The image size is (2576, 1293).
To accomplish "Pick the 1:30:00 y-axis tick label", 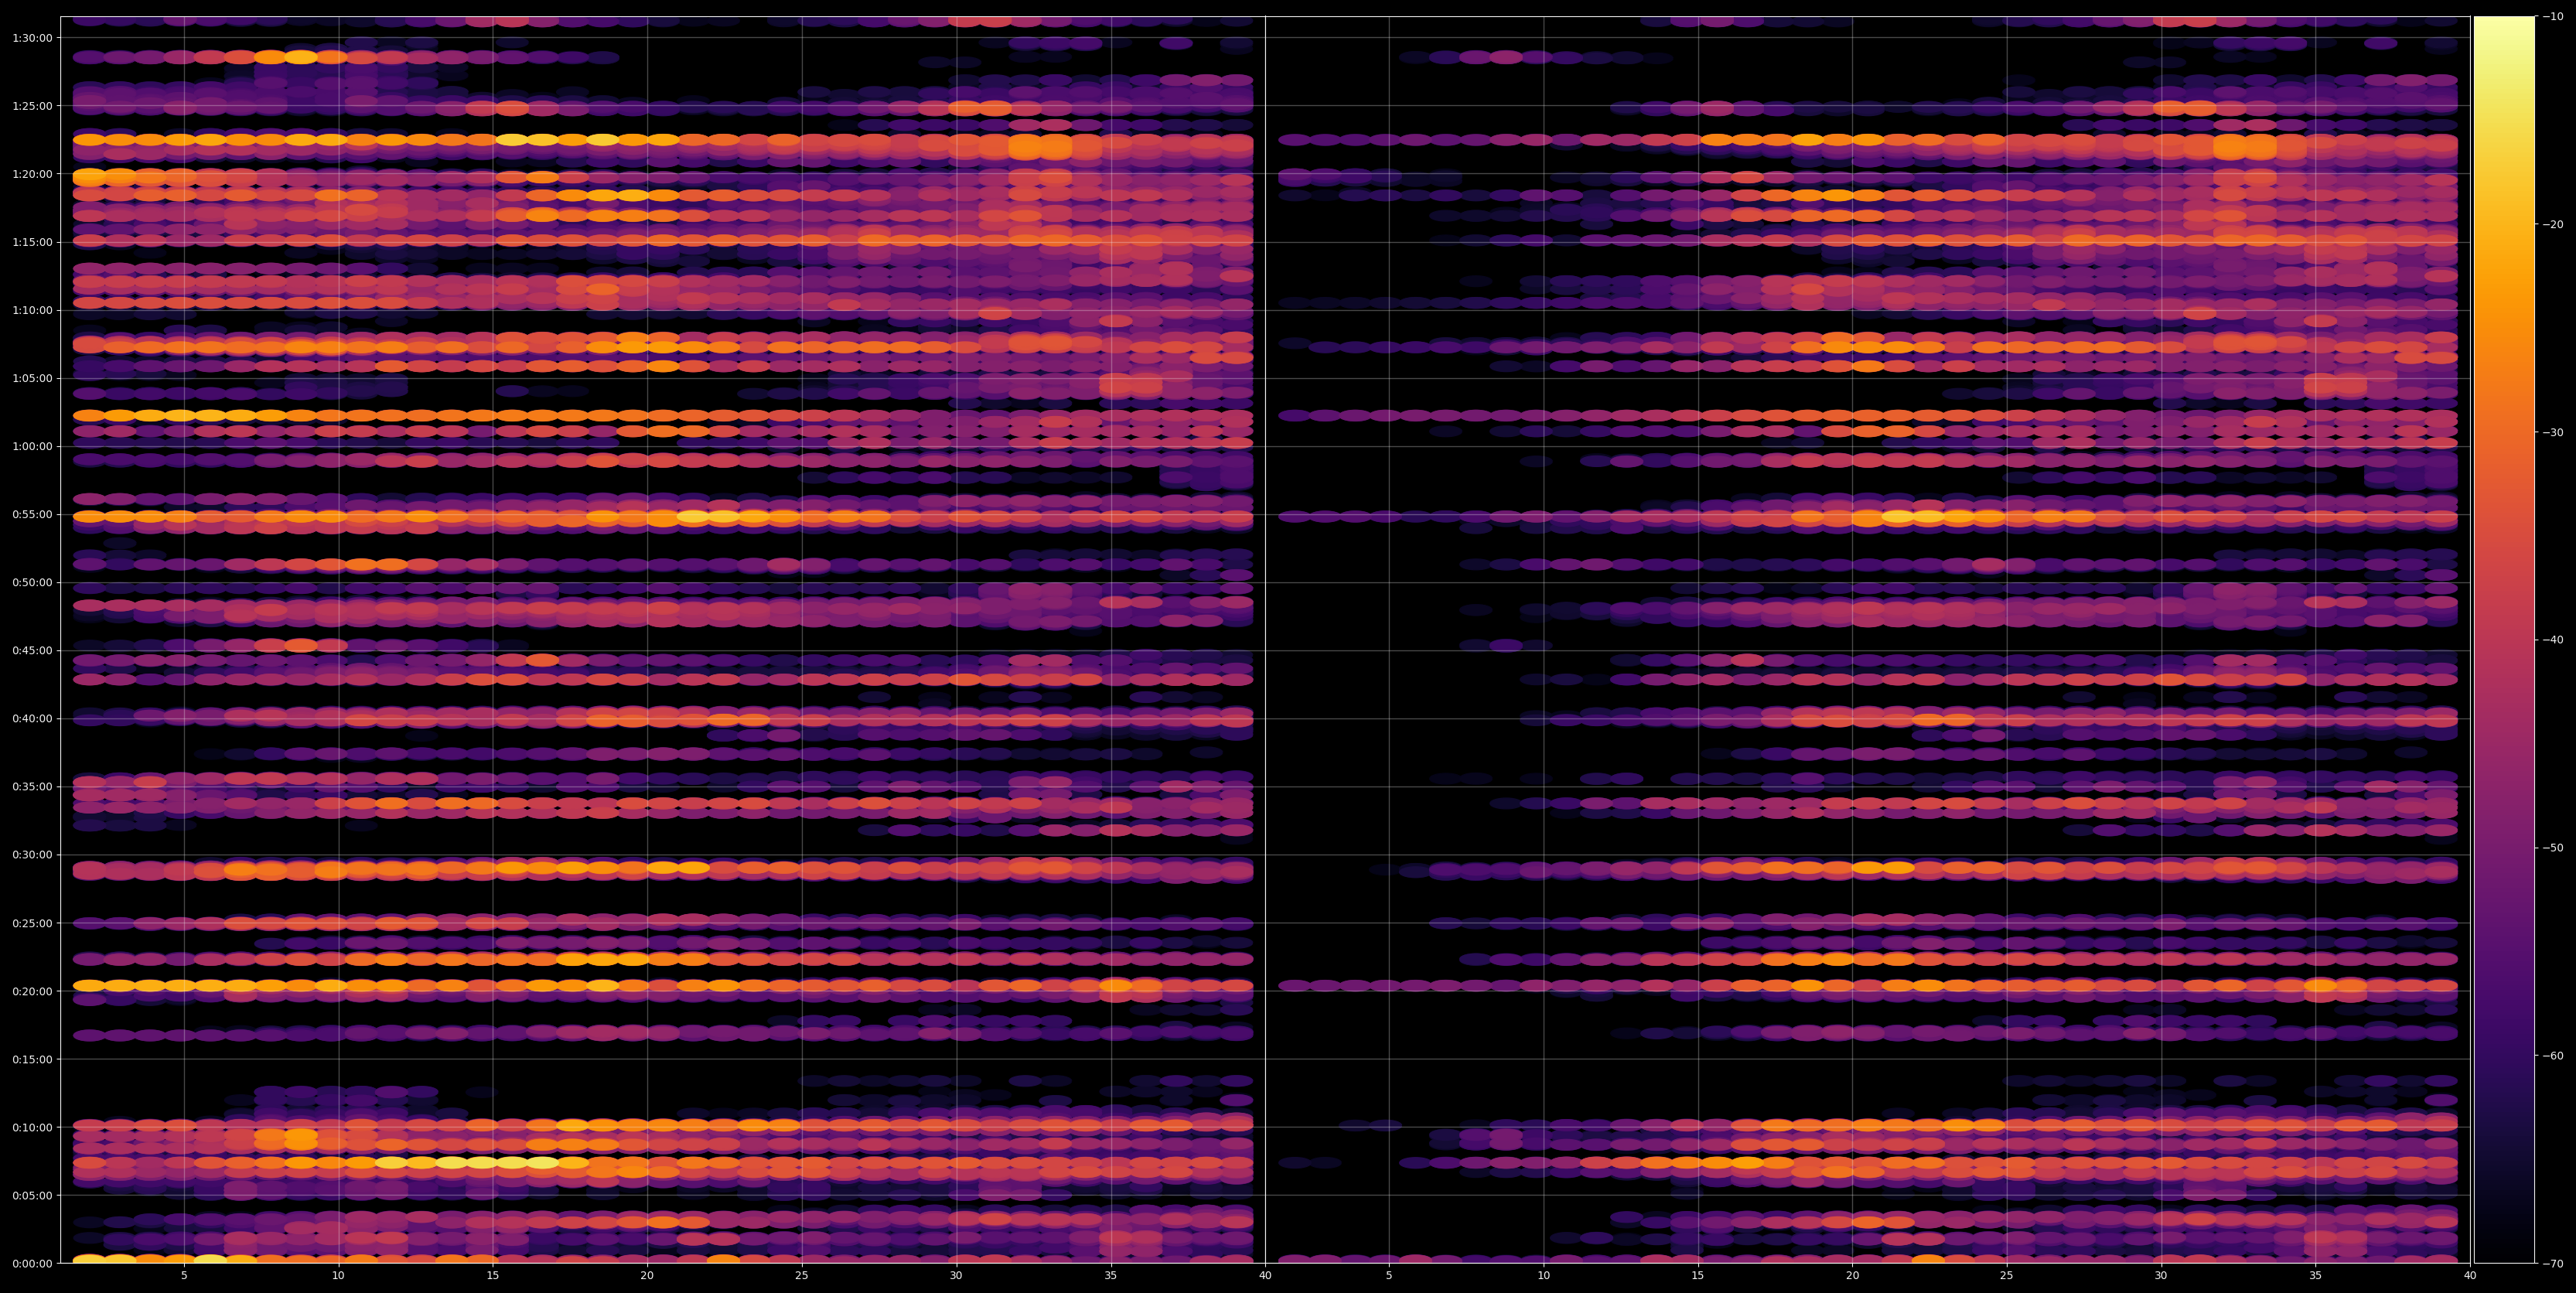I will click(32, 38).
